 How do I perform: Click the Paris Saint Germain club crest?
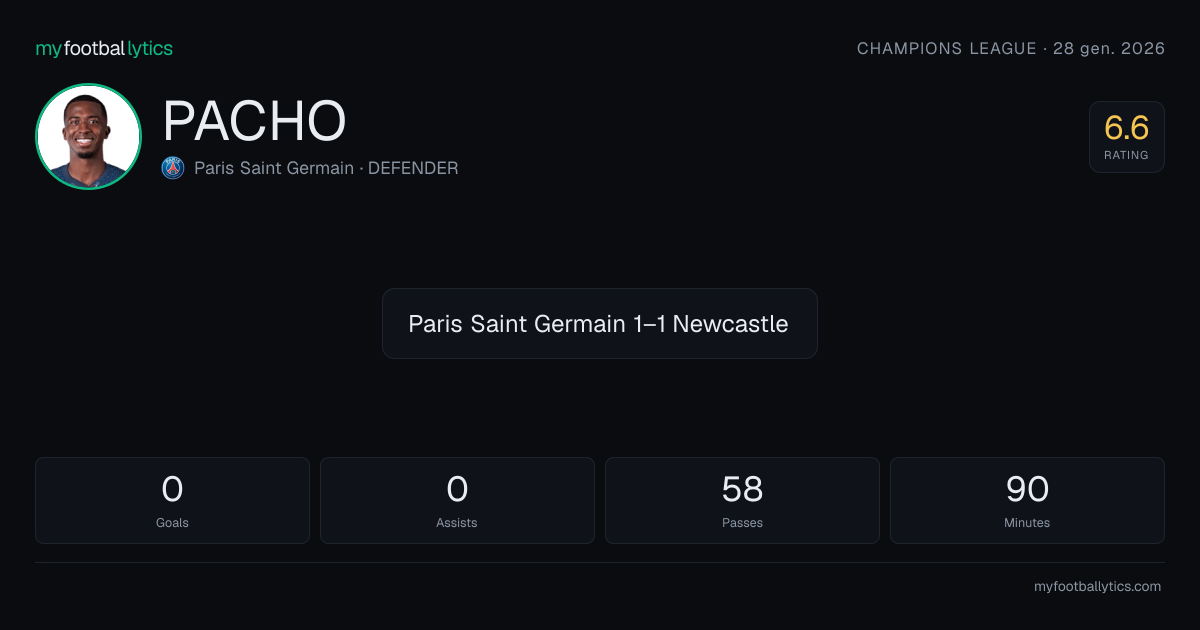[173, 168]
